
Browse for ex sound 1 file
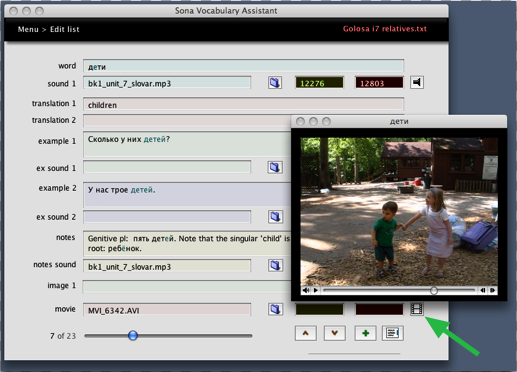pos(275,167)
